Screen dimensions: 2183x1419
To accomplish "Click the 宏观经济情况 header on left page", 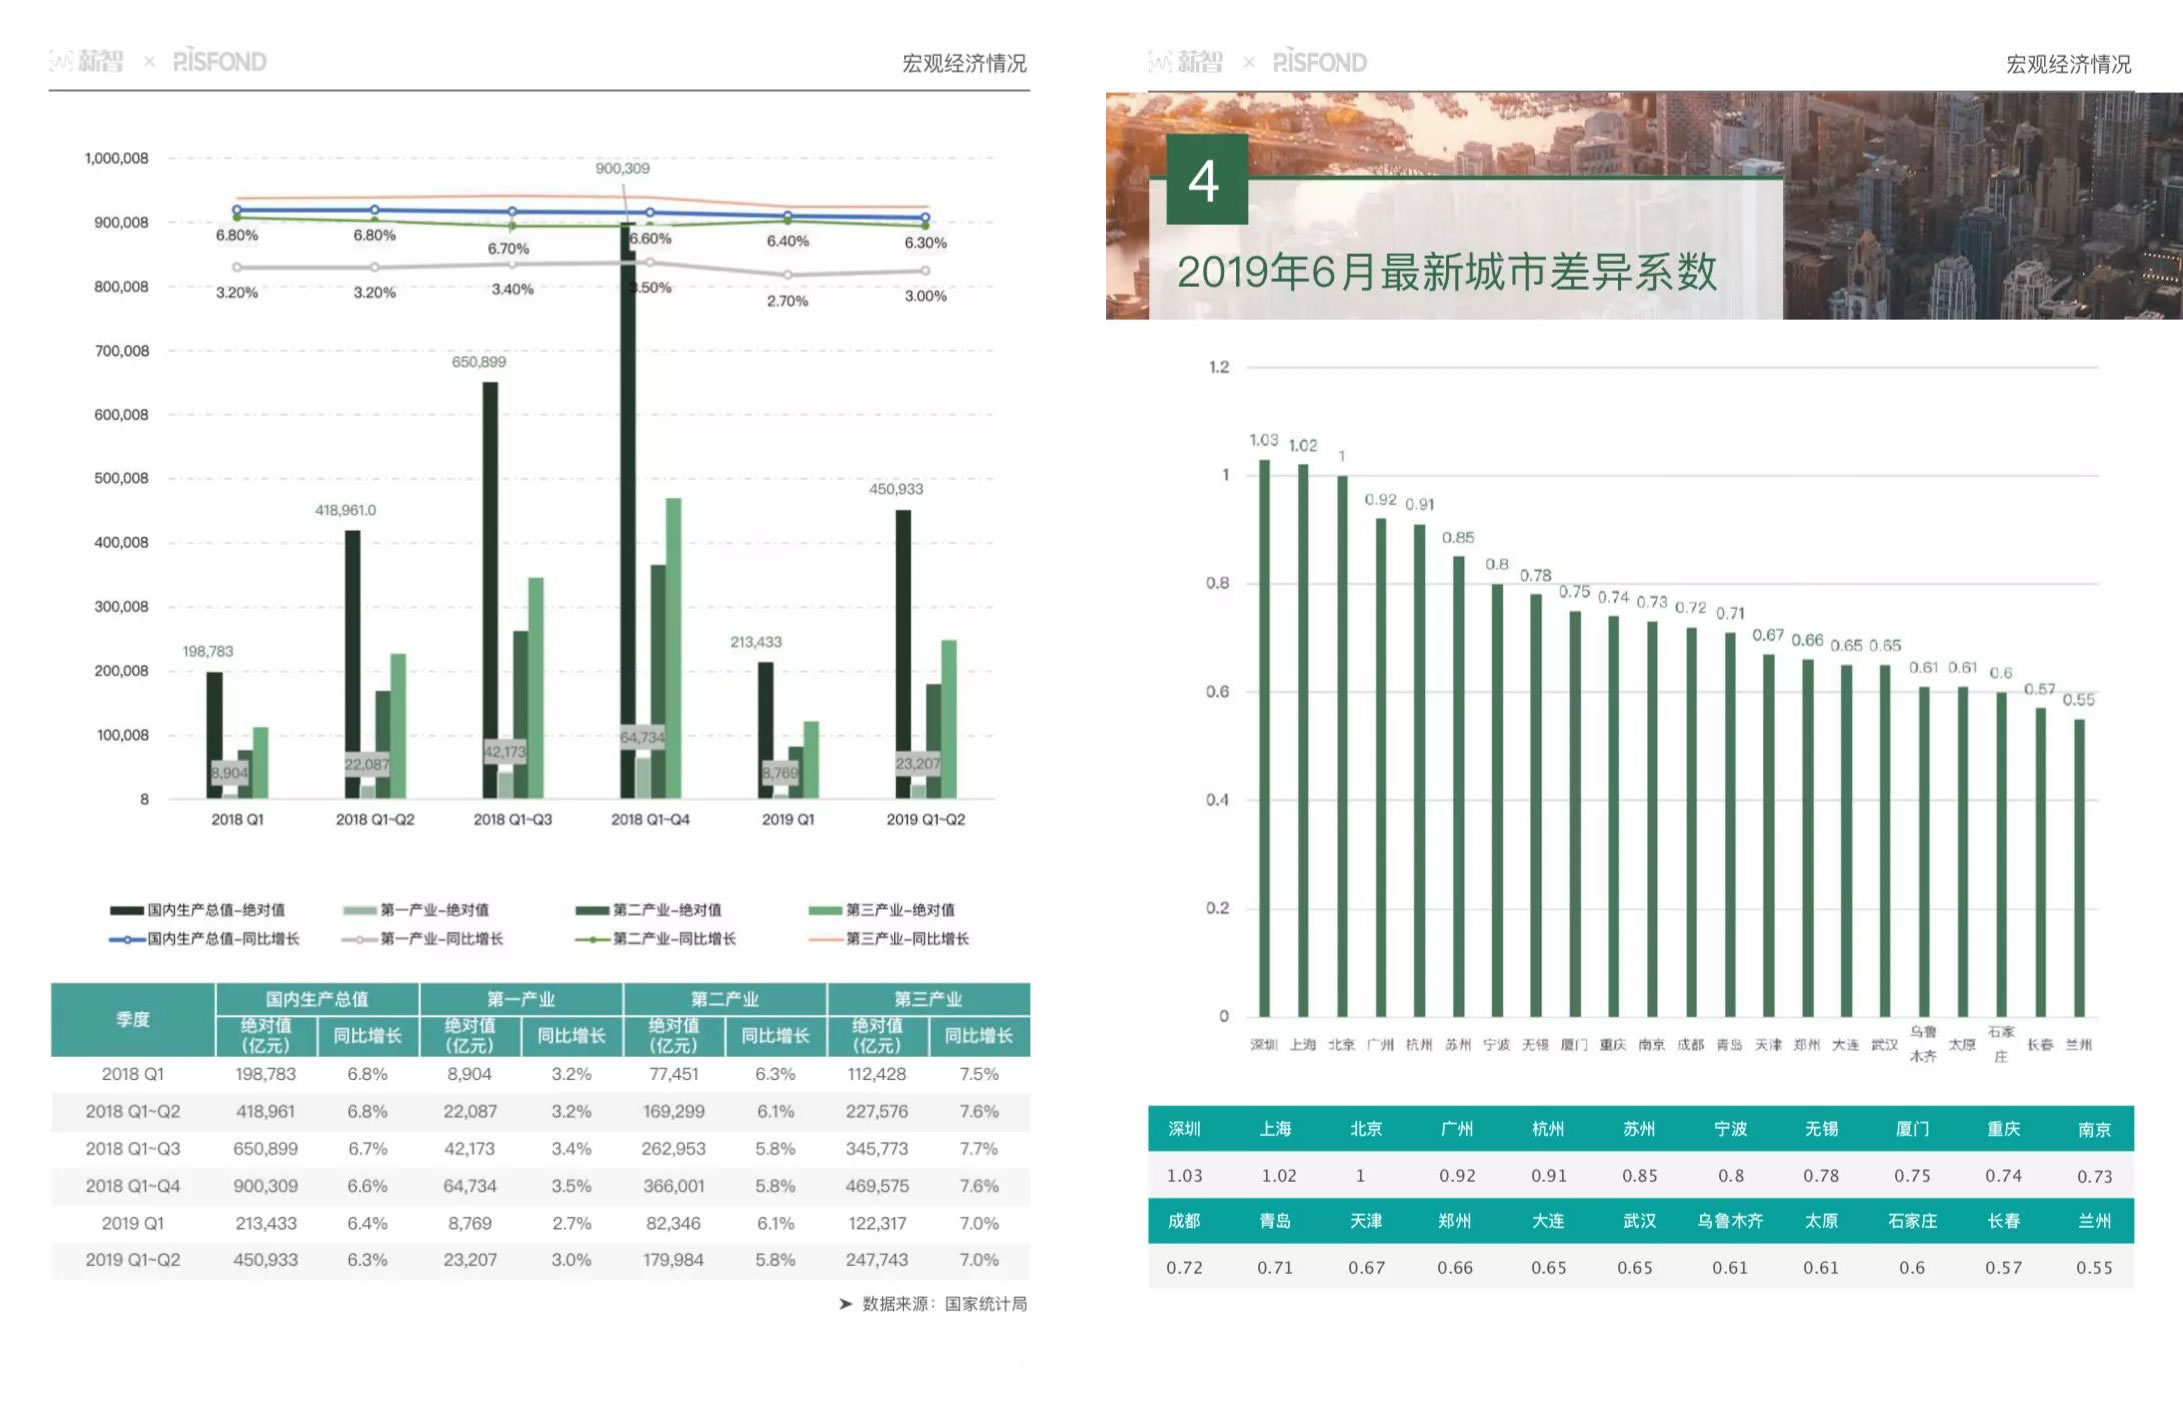I will [x=964, y=64].
